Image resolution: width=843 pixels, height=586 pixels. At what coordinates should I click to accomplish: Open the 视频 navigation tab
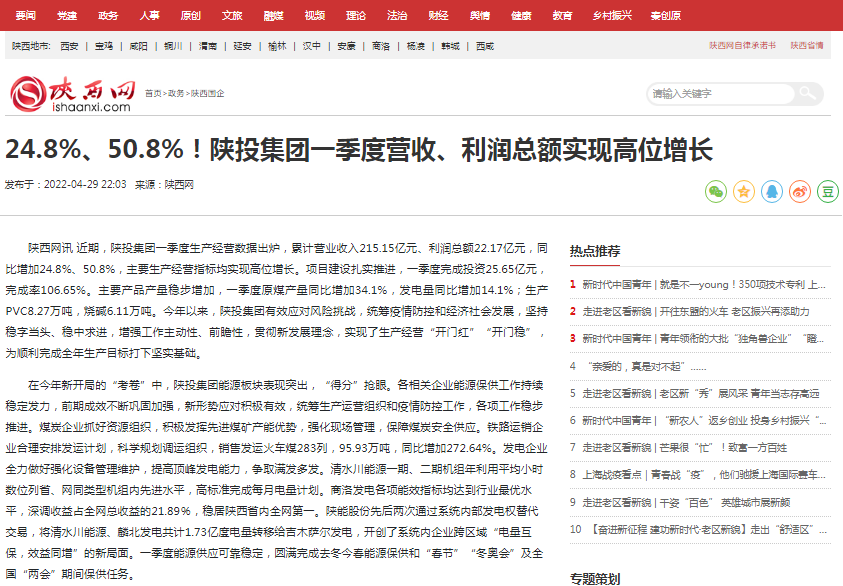(315, 16)
